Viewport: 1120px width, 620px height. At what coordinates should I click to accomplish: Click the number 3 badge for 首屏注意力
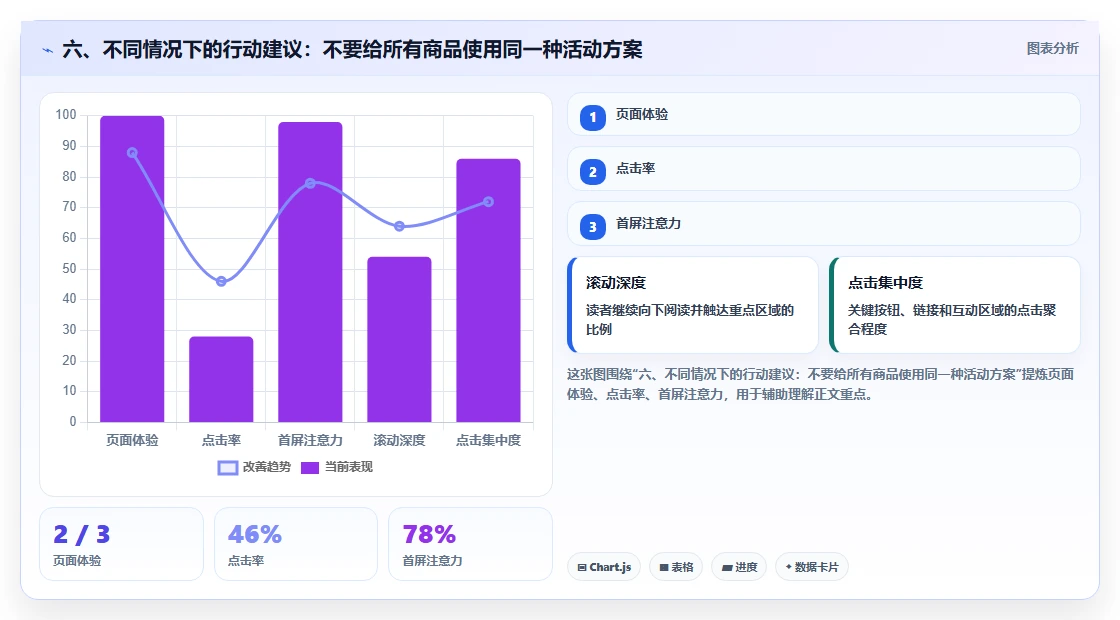[x=592, y=227]
